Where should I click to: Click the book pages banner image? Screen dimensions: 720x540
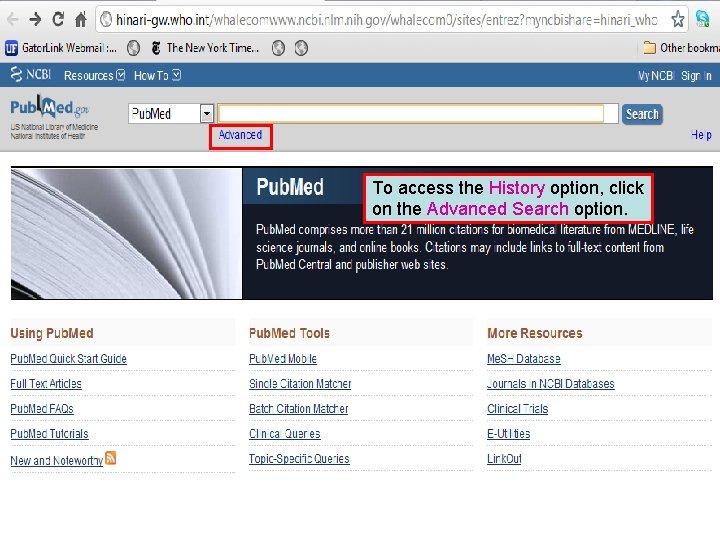point(126,233)
